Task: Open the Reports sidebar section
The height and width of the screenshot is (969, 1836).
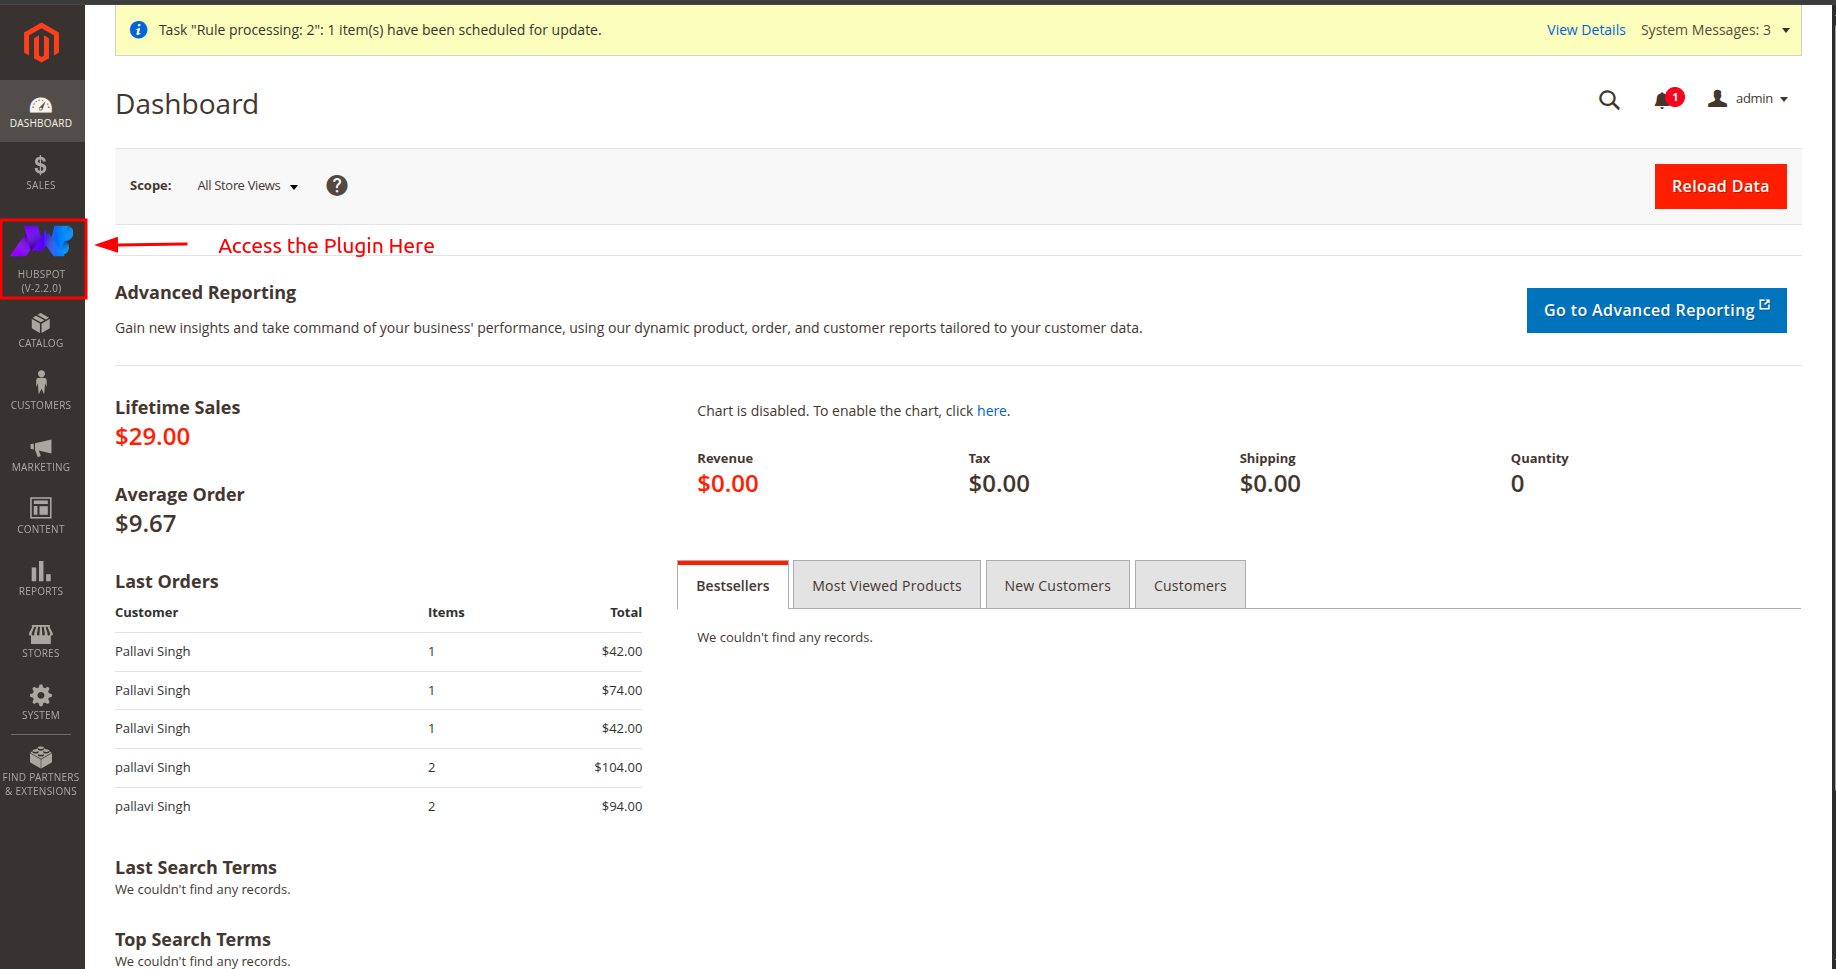Action: click(41, 578)
